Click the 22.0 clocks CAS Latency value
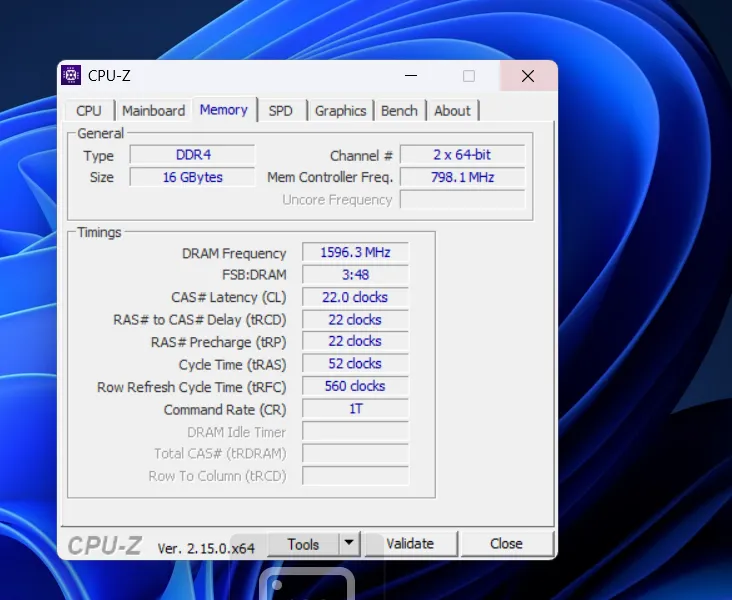This screenshot has height=600, width=732. [x=355, y=297]
